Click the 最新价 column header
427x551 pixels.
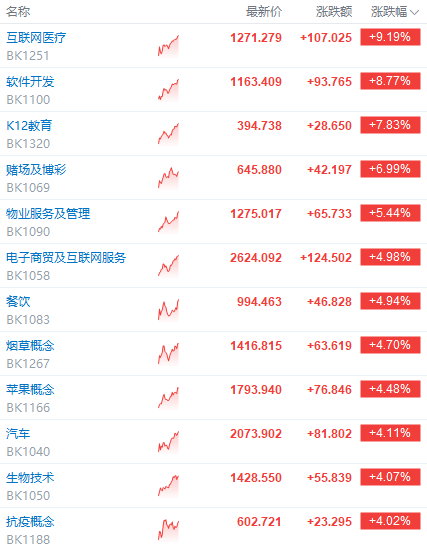264,12
